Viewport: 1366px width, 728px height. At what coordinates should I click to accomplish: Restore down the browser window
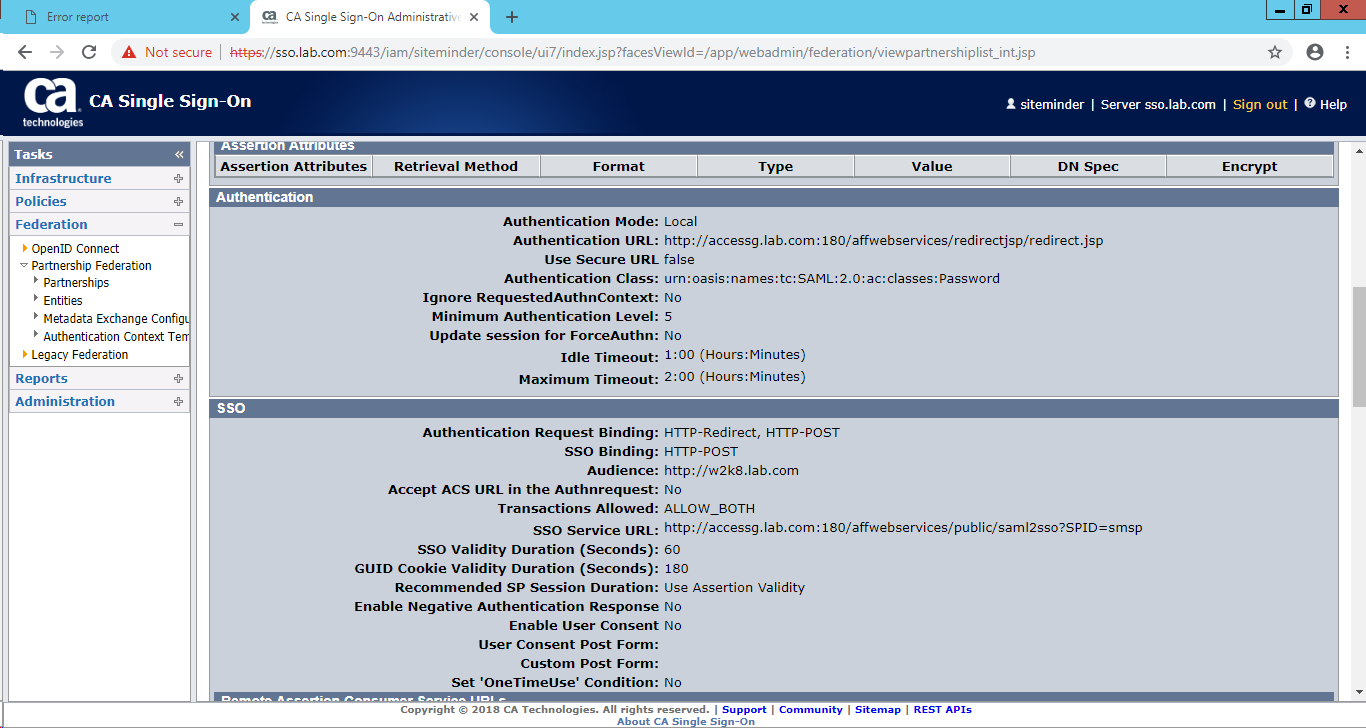point(1307,10)
